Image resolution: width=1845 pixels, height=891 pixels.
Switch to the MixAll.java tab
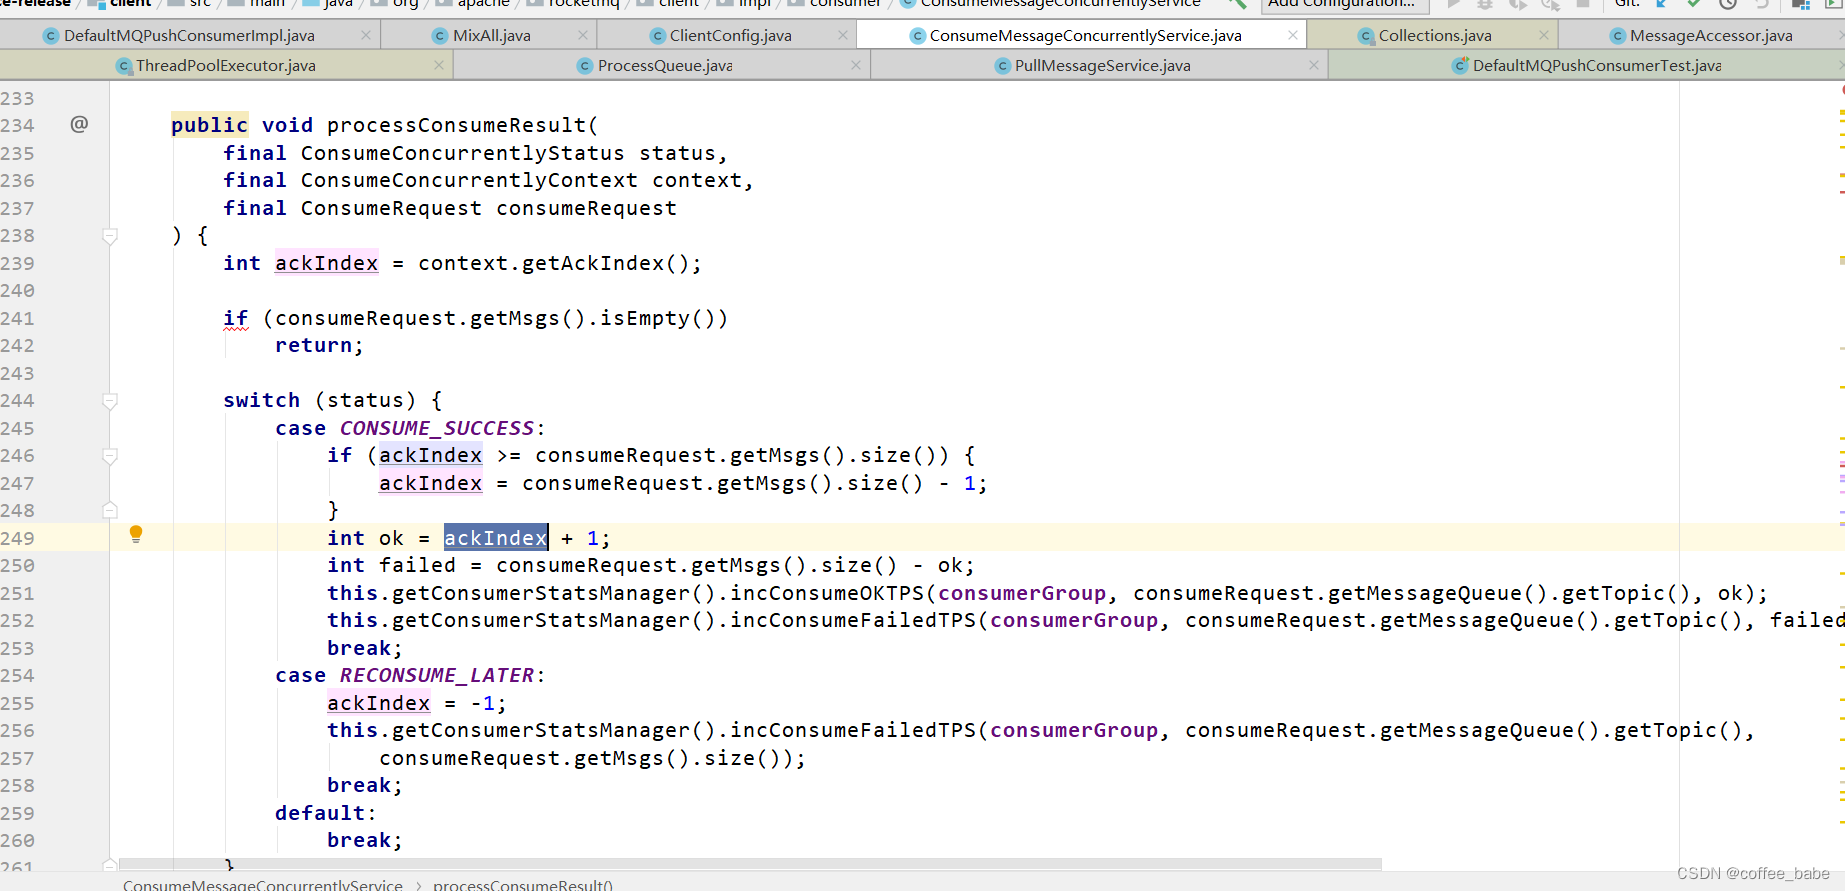pyautogui.click(x=491, y=35)
